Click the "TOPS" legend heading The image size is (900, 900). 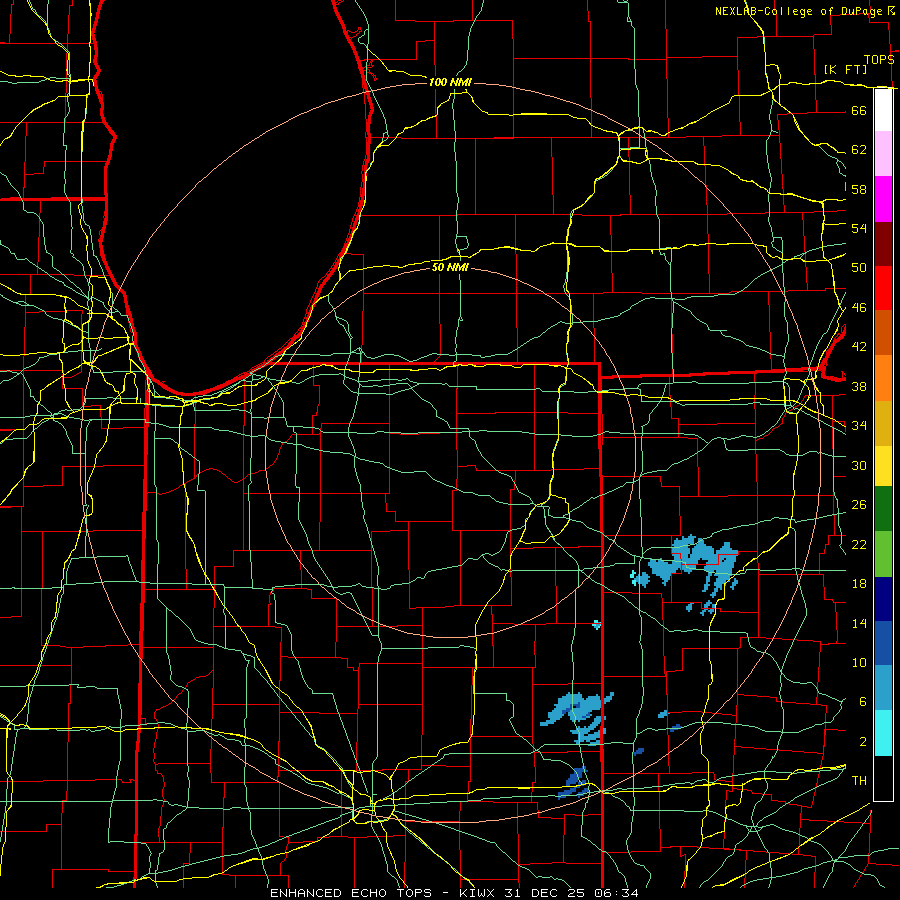point(879,60)
